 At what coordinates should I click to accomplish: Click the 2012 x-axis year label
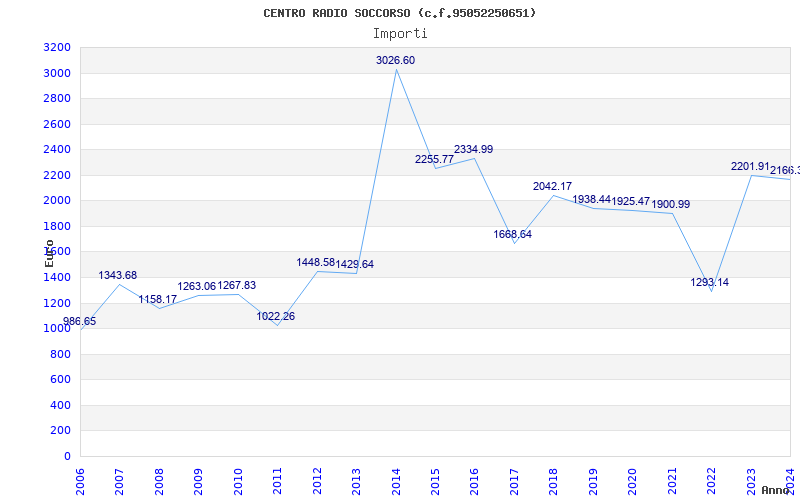[317, 482]
